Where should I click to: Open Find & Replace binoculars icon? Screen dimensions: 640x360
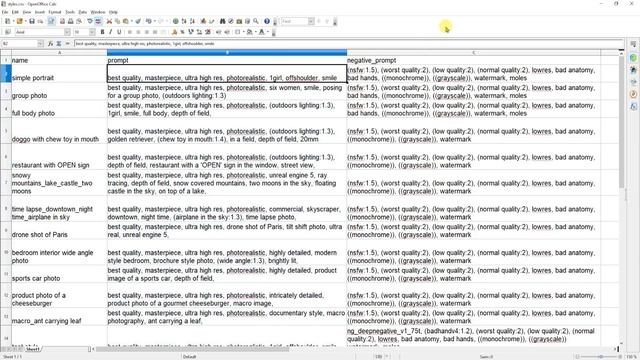tap(222, 21)
